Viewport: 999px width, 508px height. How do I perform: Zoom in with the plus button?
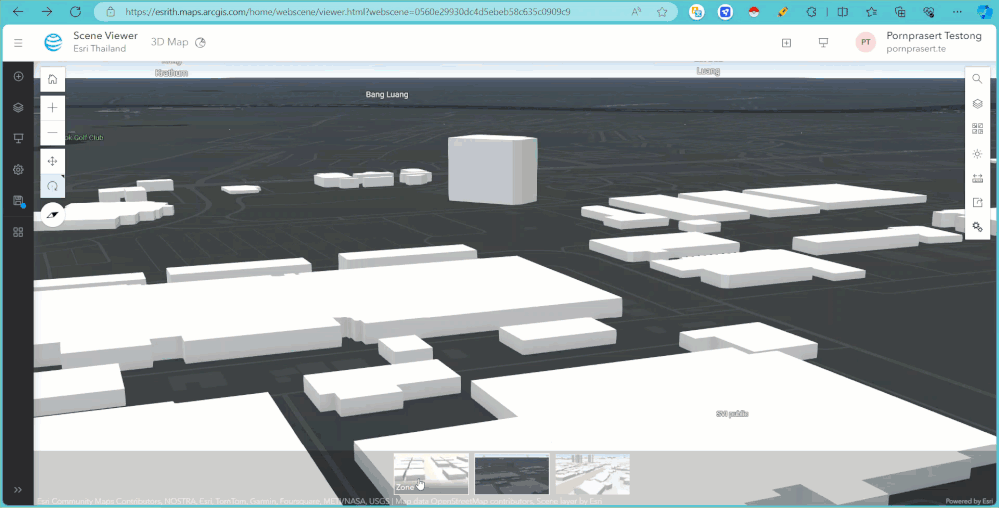(52, 108)
